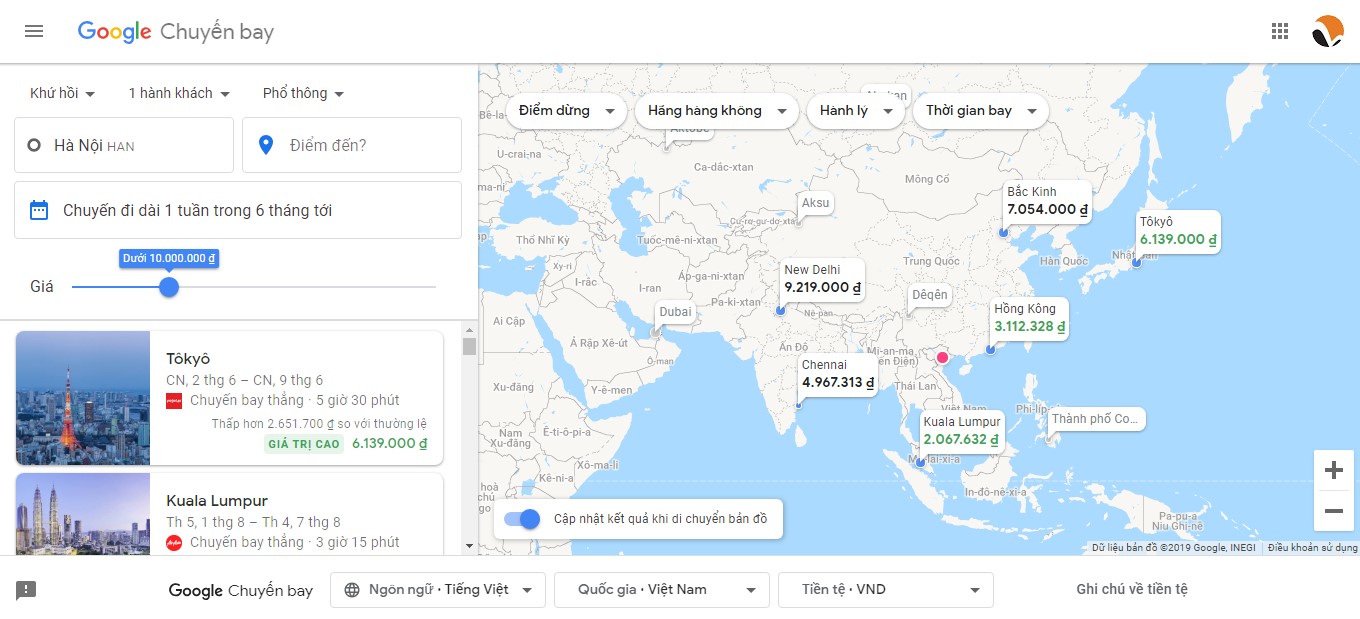The image size is (1360, 619).
Task: Click the Dưới 10.000.000 ₫ price tooltip
Action: [x=169, y=259]
